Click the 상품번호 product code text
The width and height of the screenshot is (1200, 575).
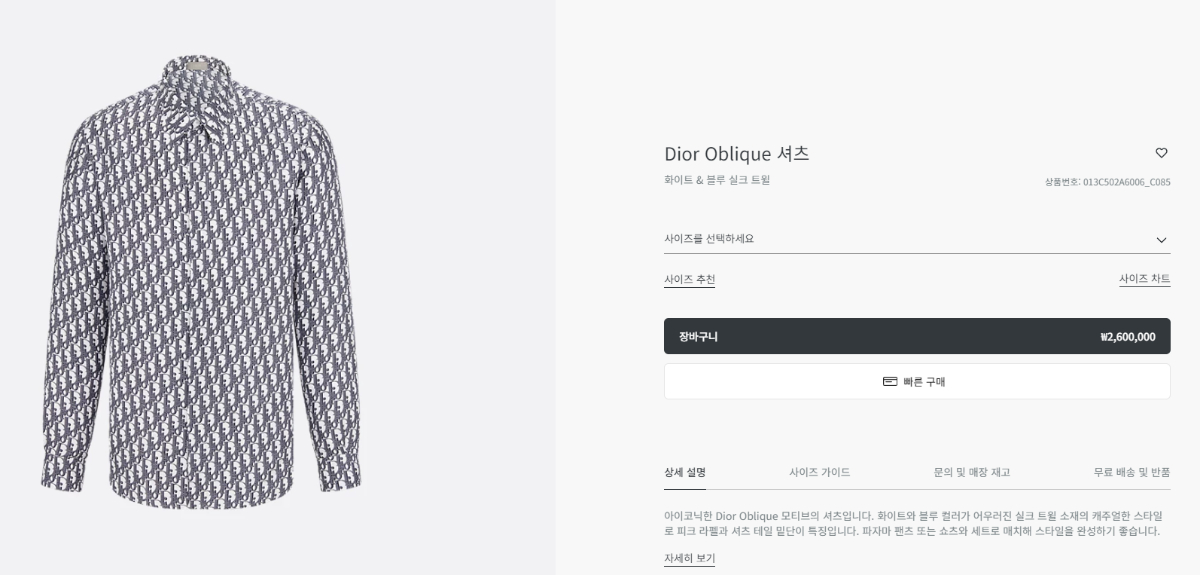pyautogui.click(x=1107, y=182)
